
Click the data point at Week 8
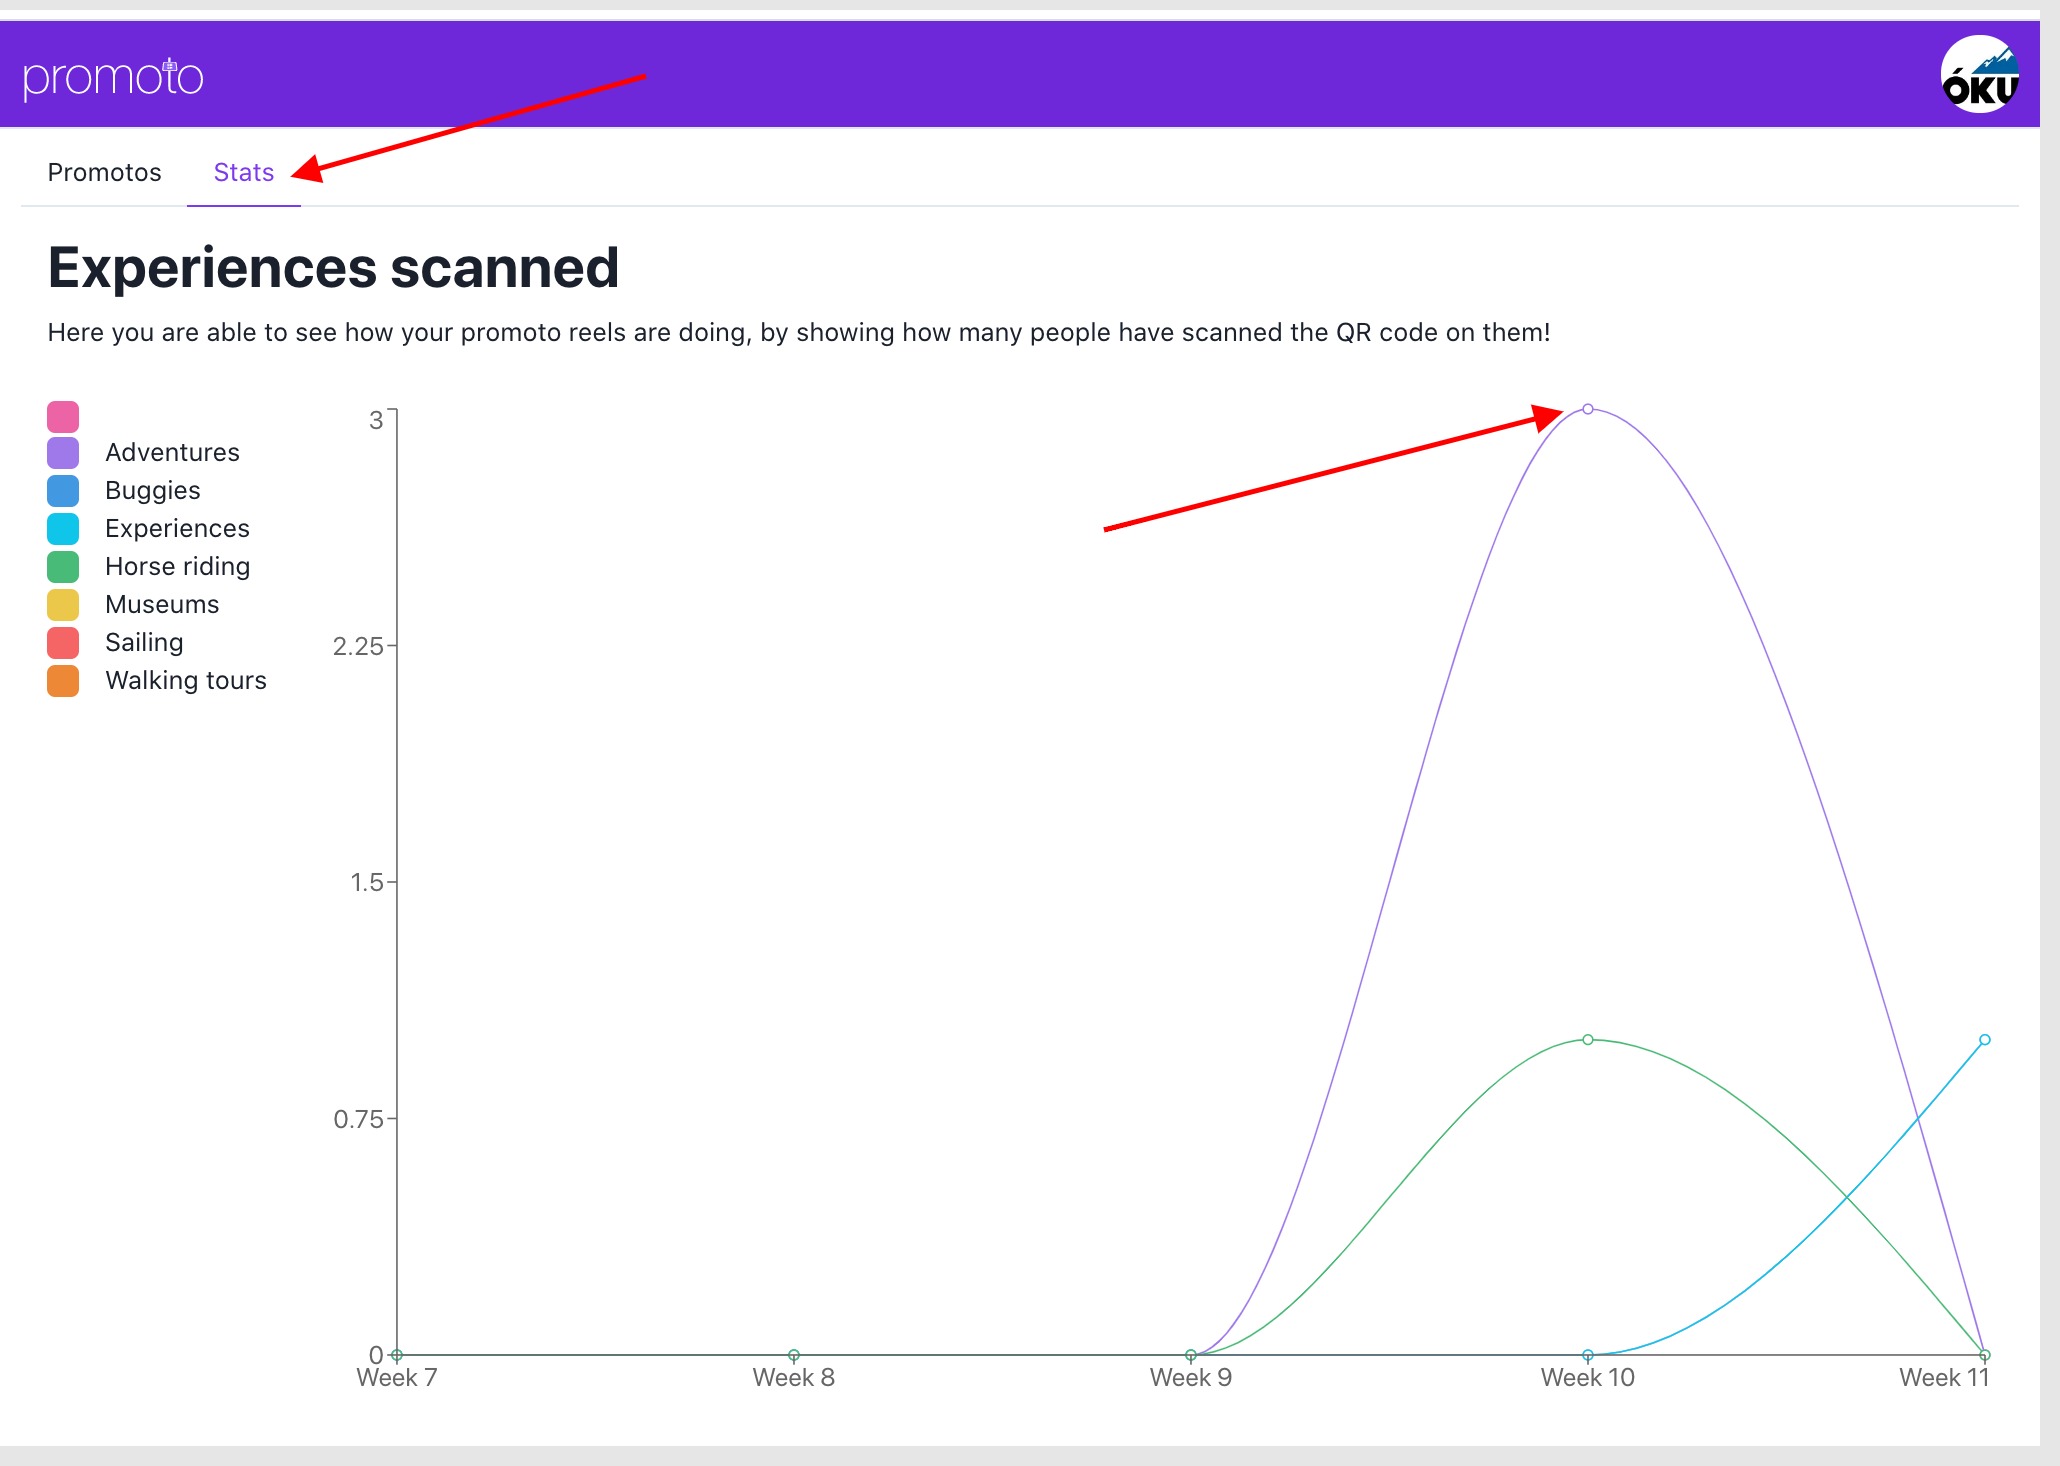coord(794,1356)
